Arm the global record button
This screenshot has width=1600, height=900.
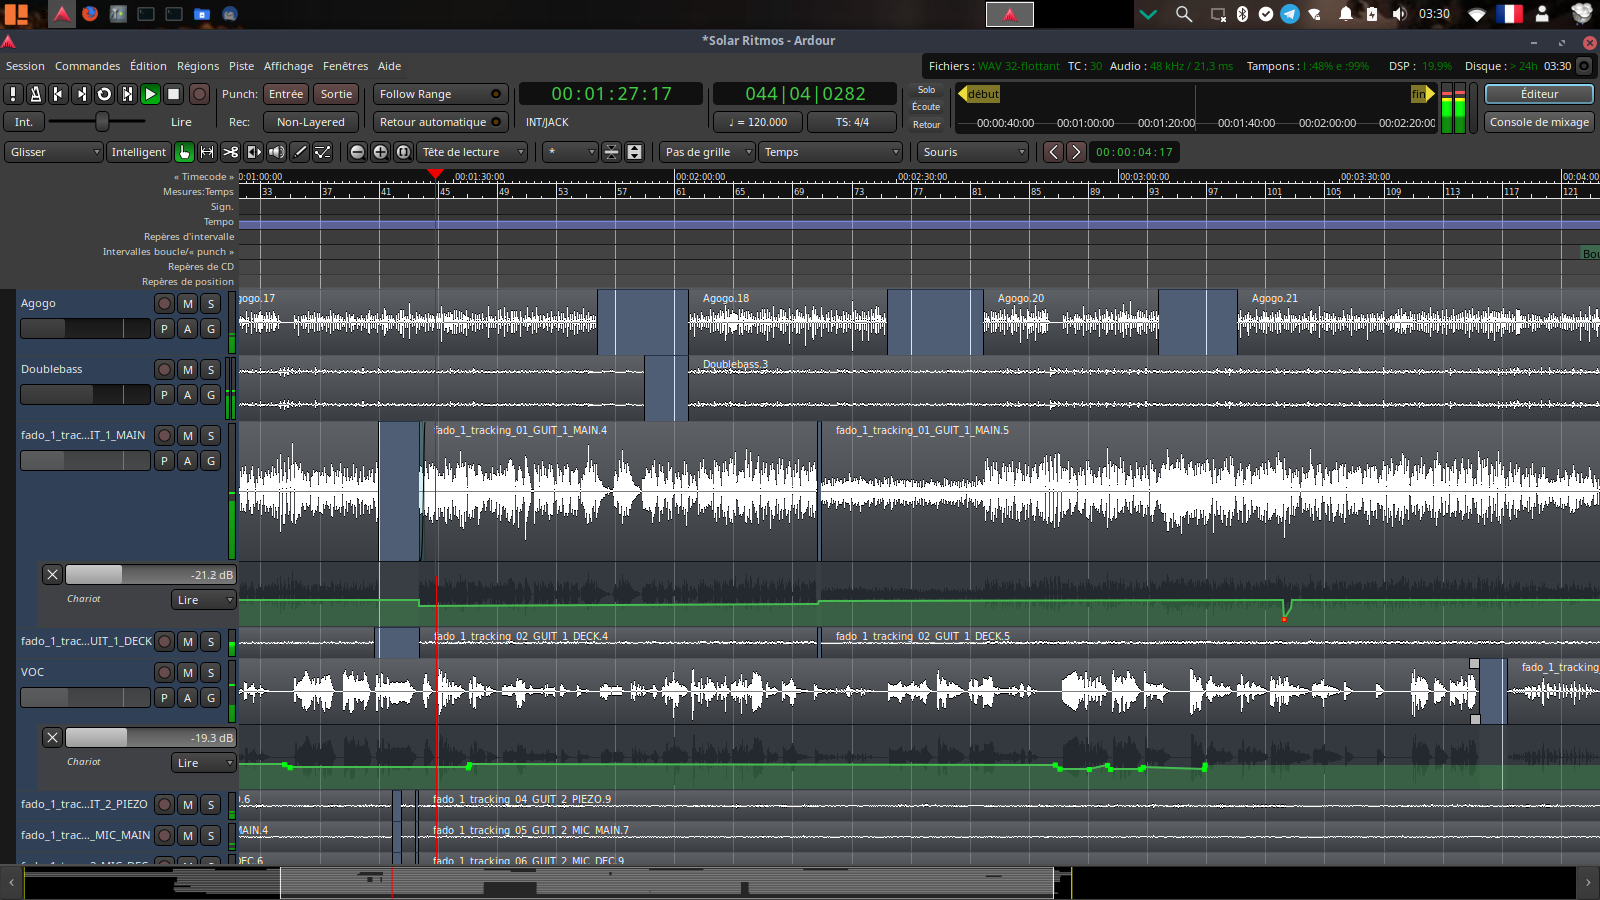[199, 94]
